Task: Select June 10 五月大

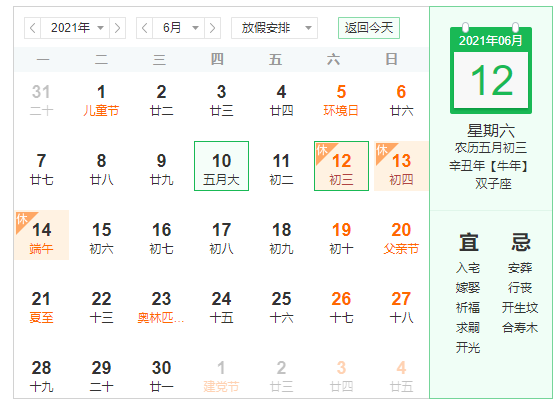Action: point(221,166)
